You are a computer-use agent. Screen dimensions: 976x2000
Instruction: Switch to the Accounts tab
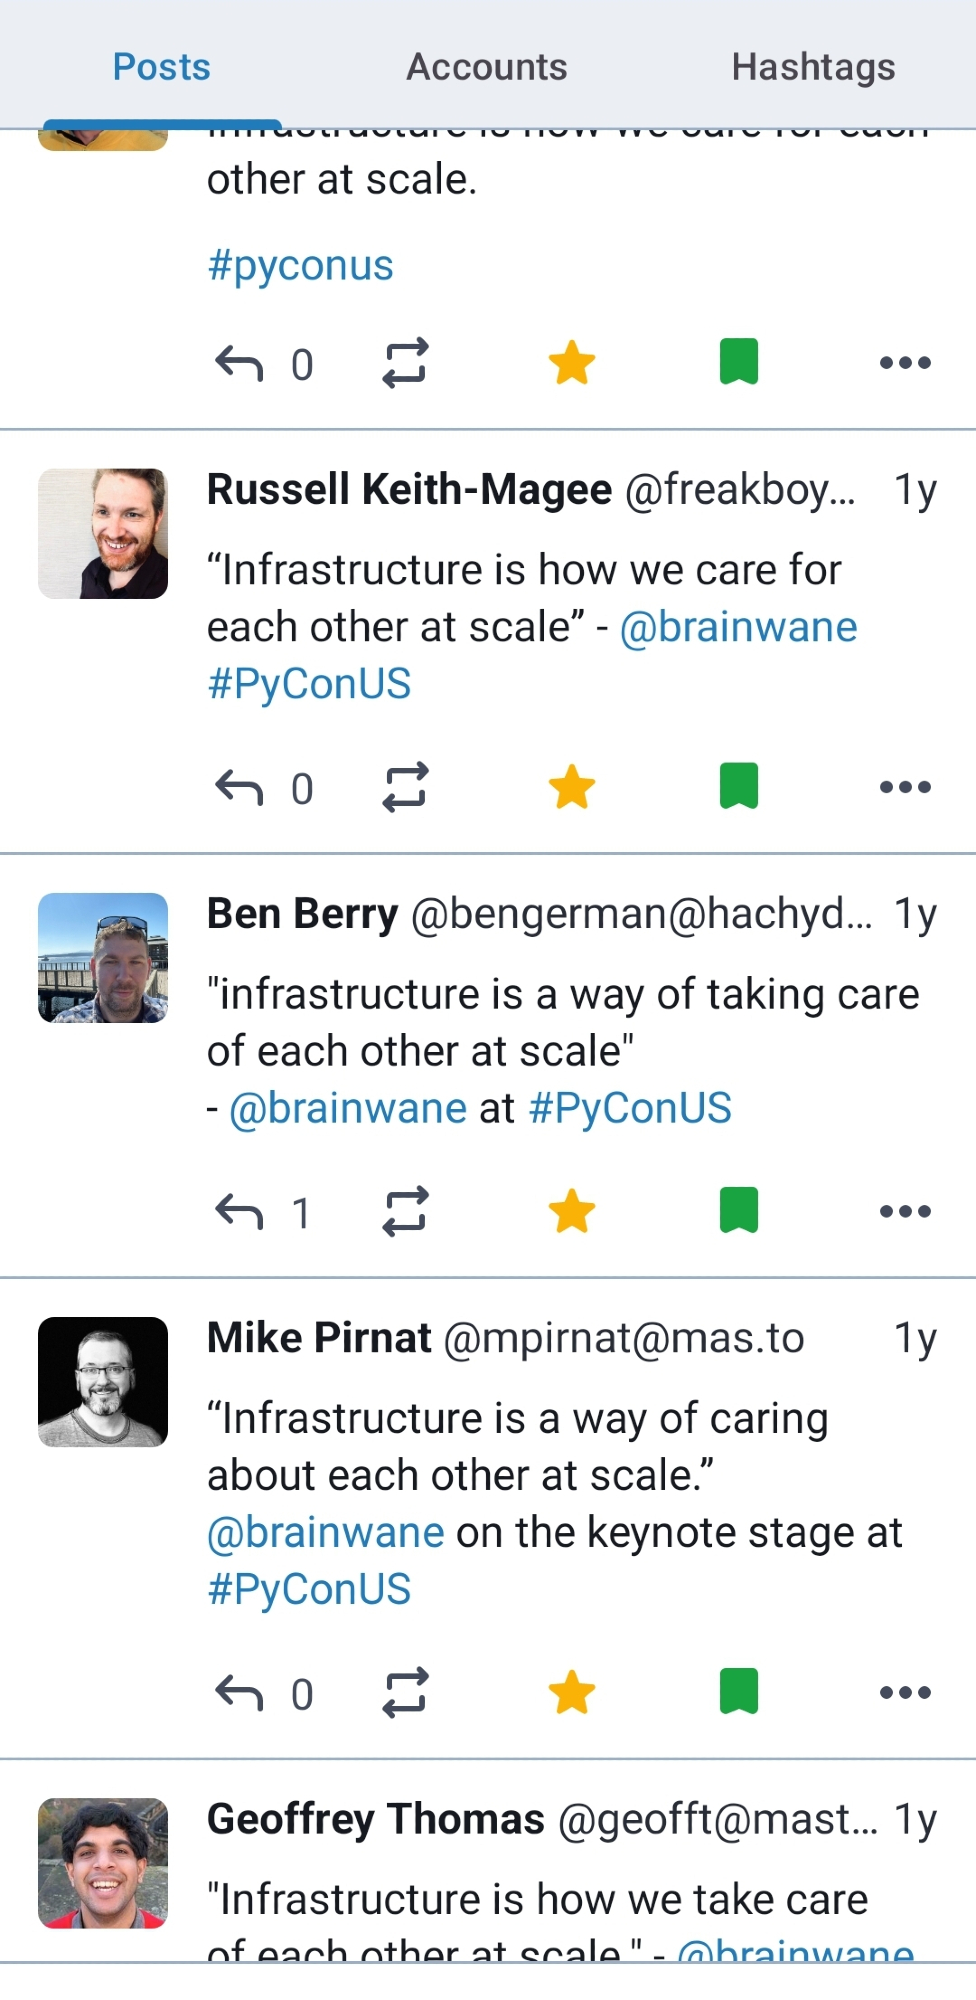point(487,67)
